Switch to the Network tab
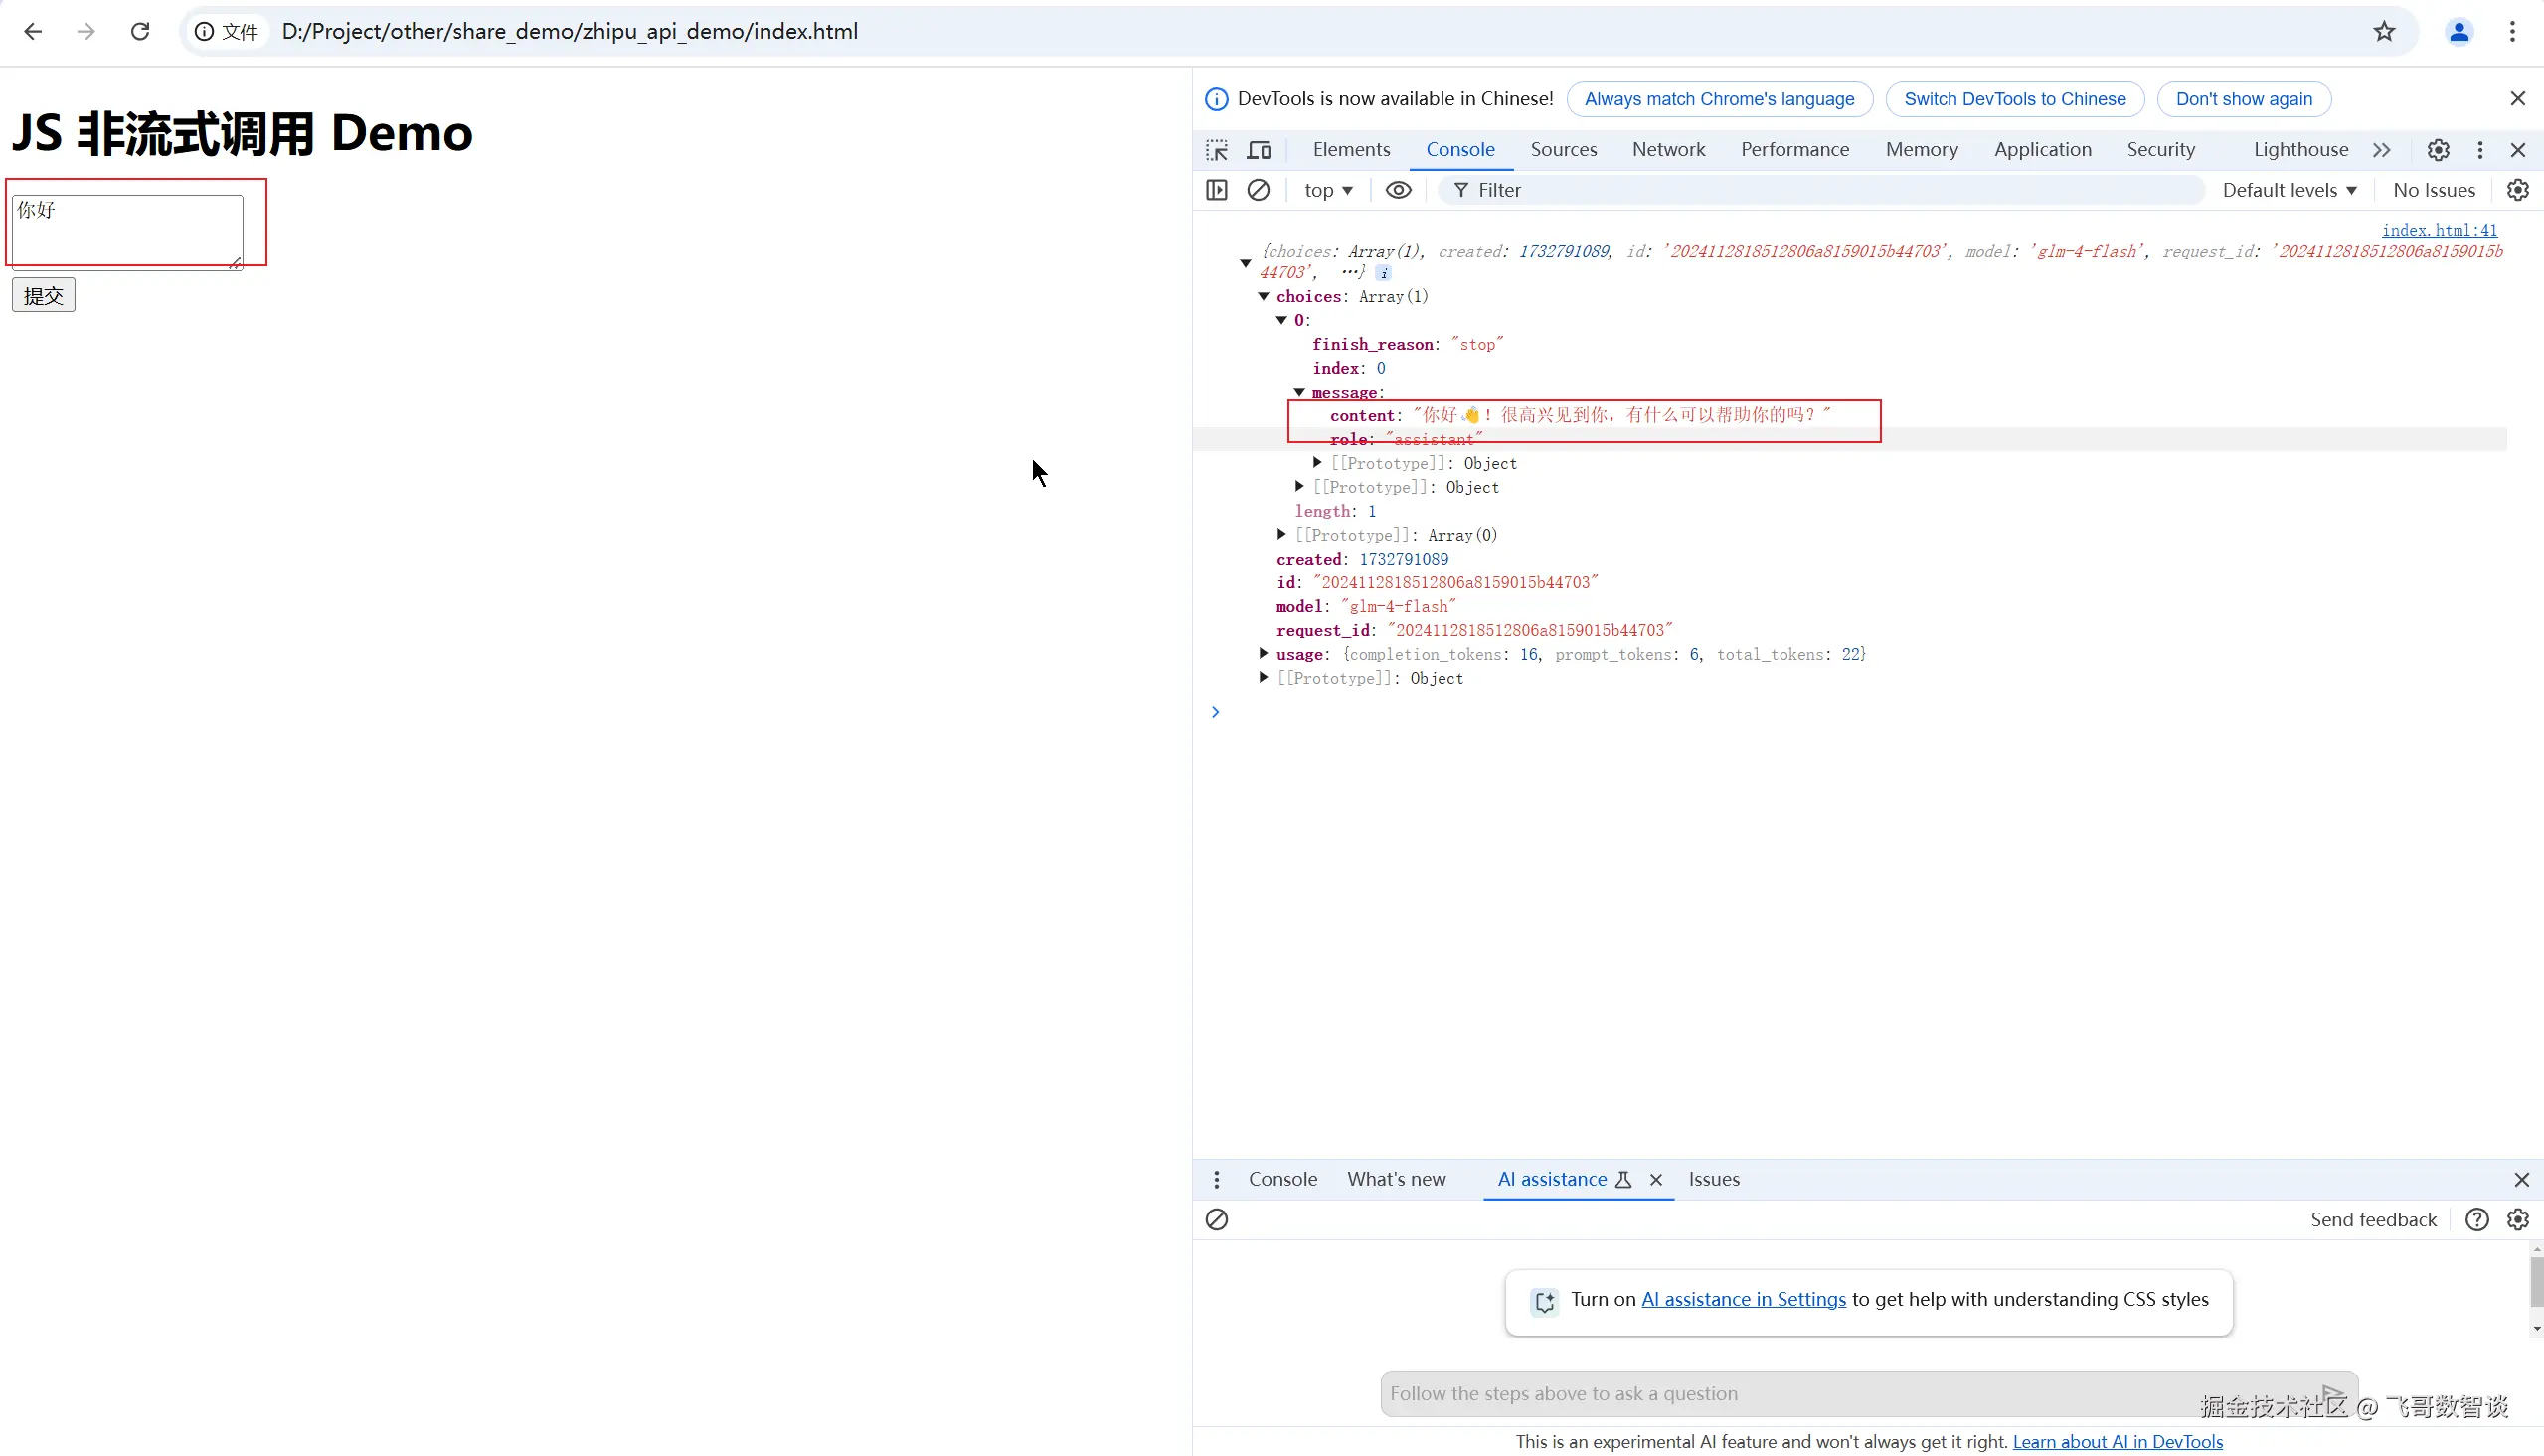 1668,149
